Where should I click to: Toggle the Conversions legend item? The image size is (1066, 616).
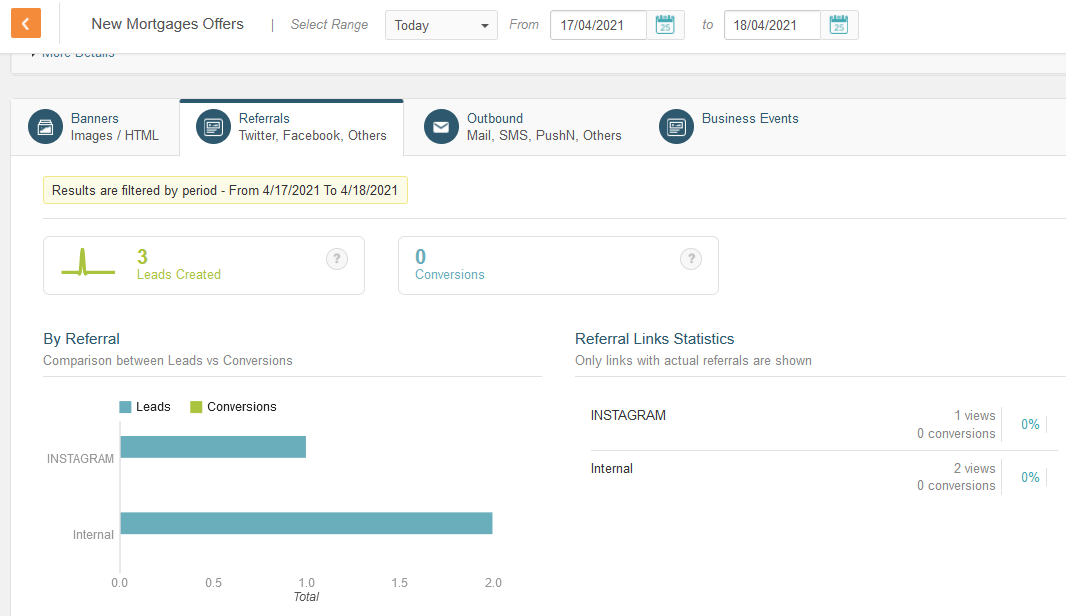pos(233,407)
